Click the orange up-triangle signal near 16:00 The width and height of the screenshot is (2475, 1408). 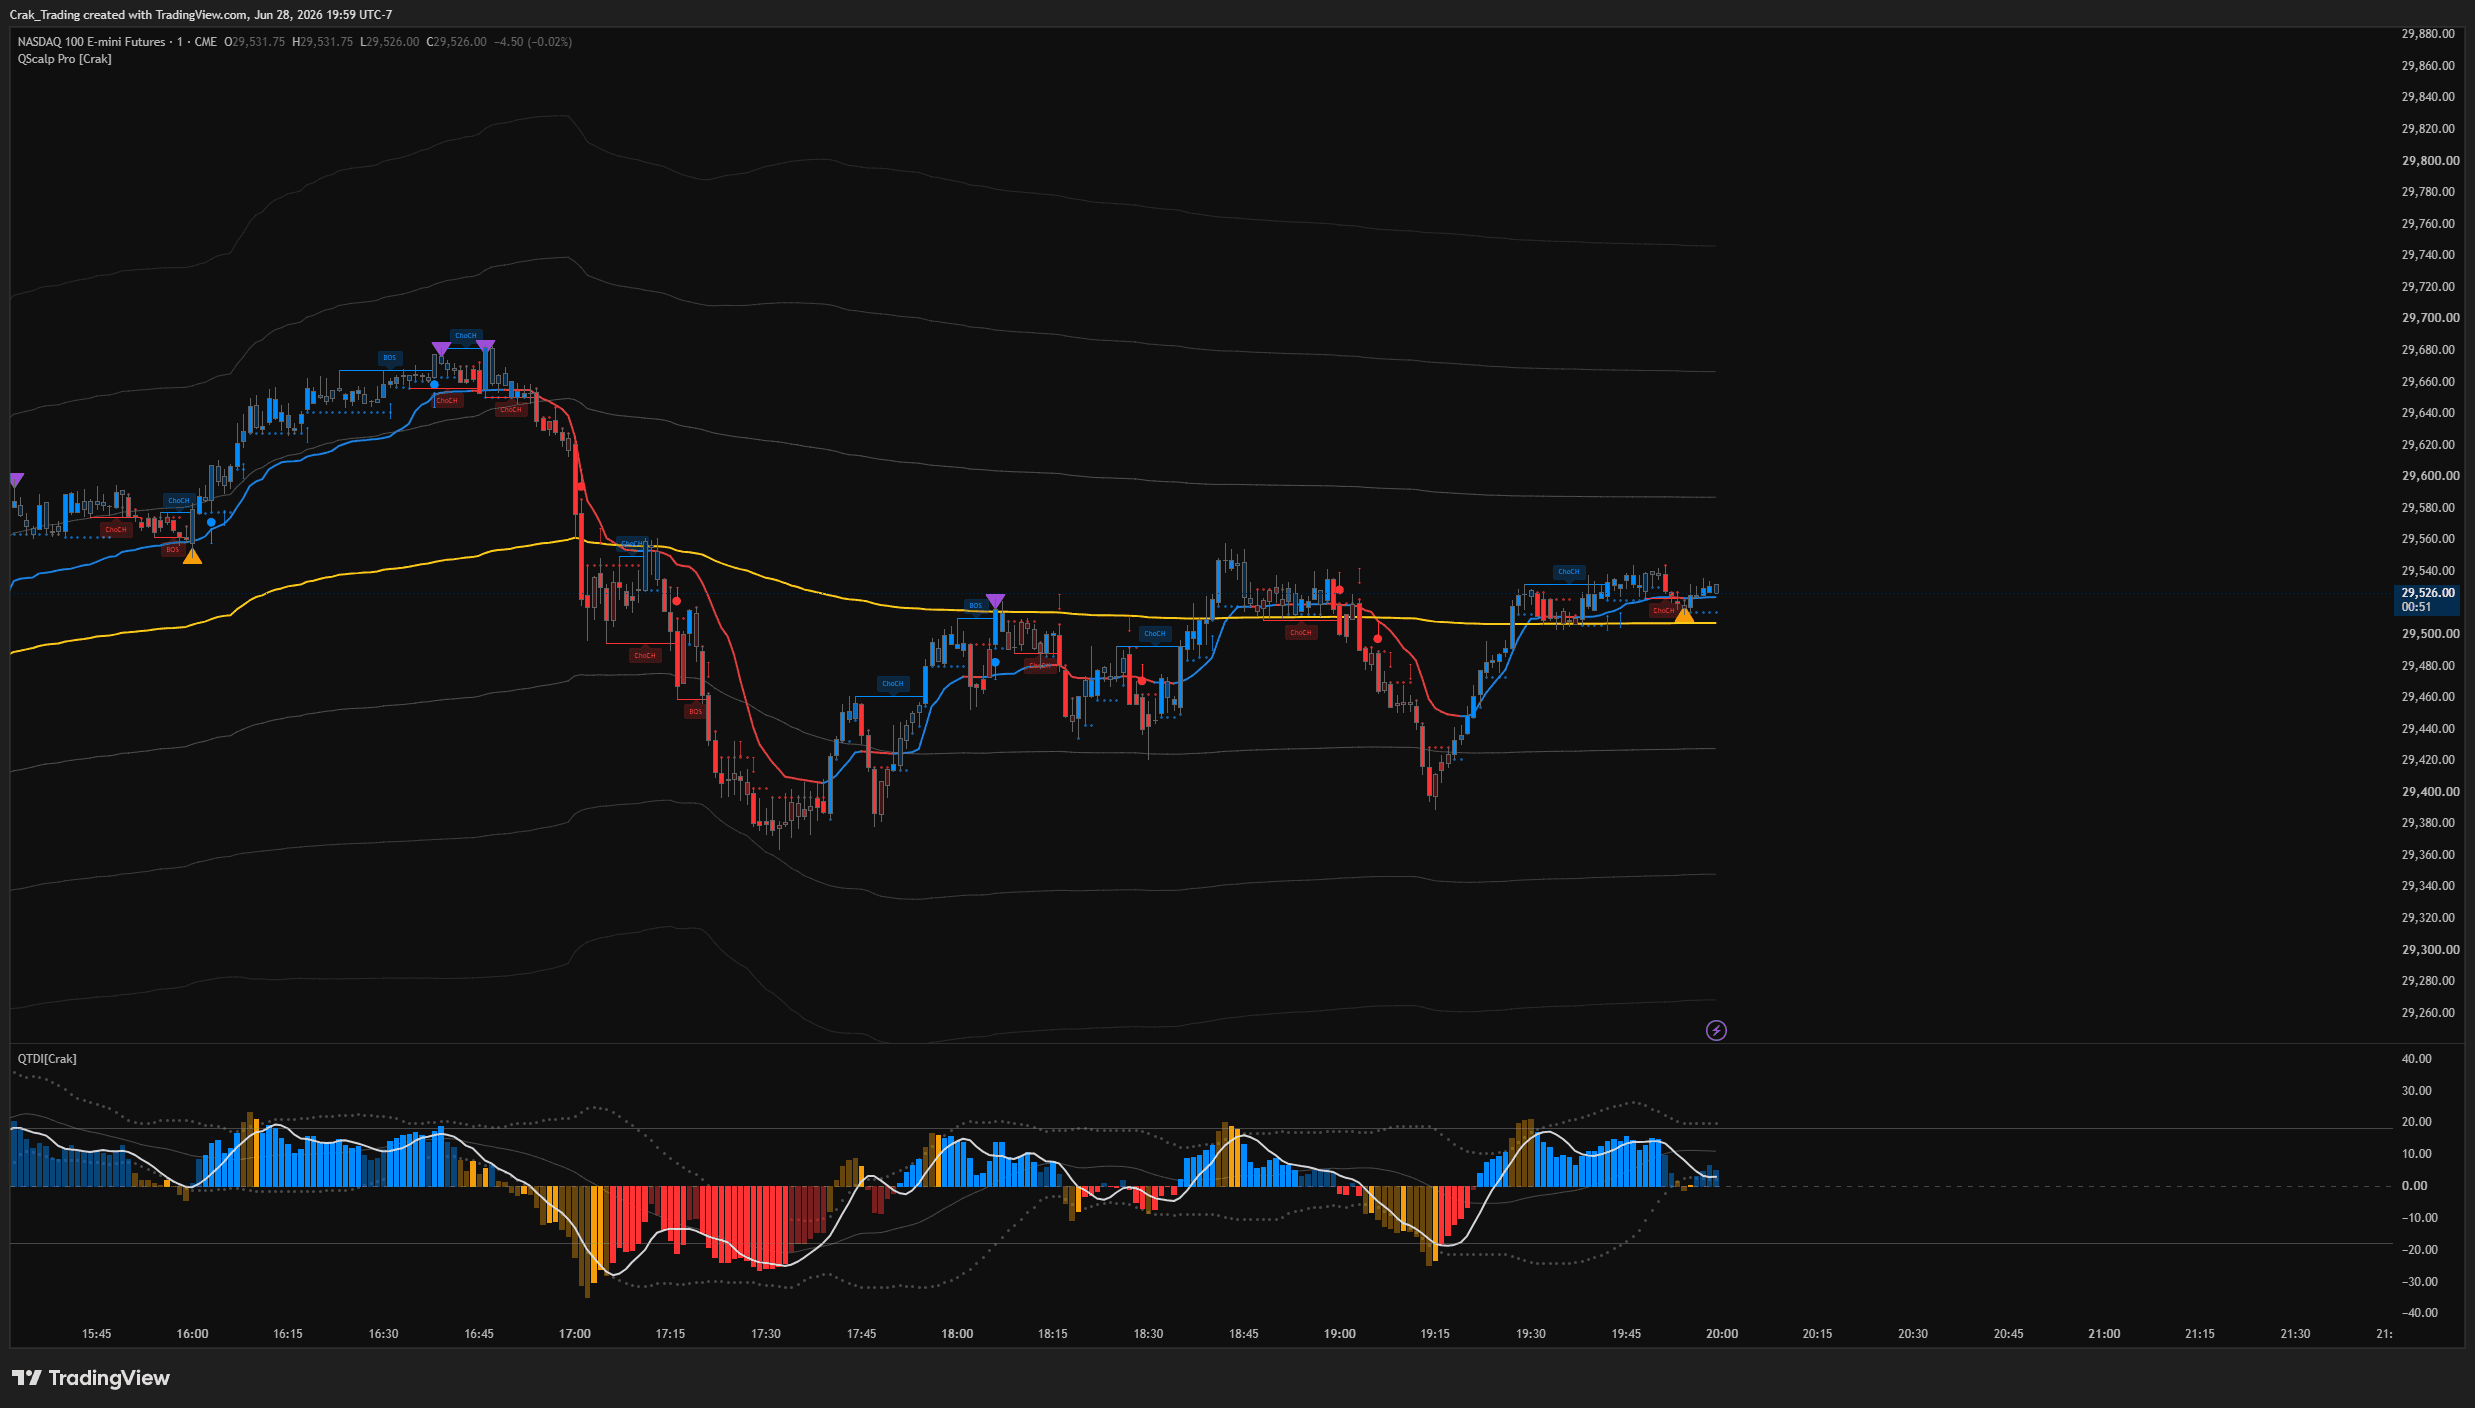pyautogui.click(x=192, y=556)
